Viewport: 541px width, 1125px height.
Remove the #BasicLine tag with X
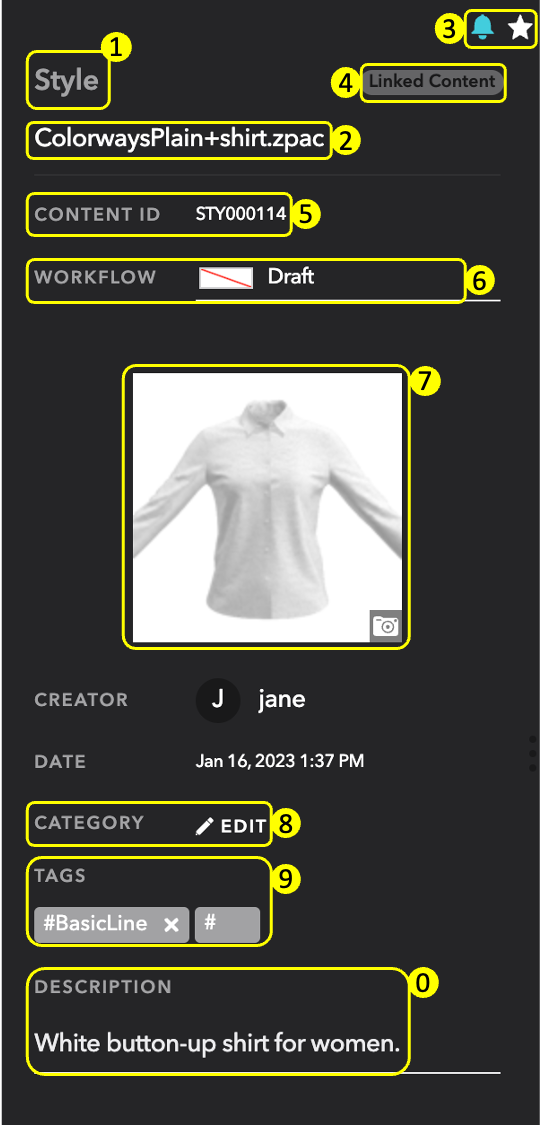[x=171, y=925]
